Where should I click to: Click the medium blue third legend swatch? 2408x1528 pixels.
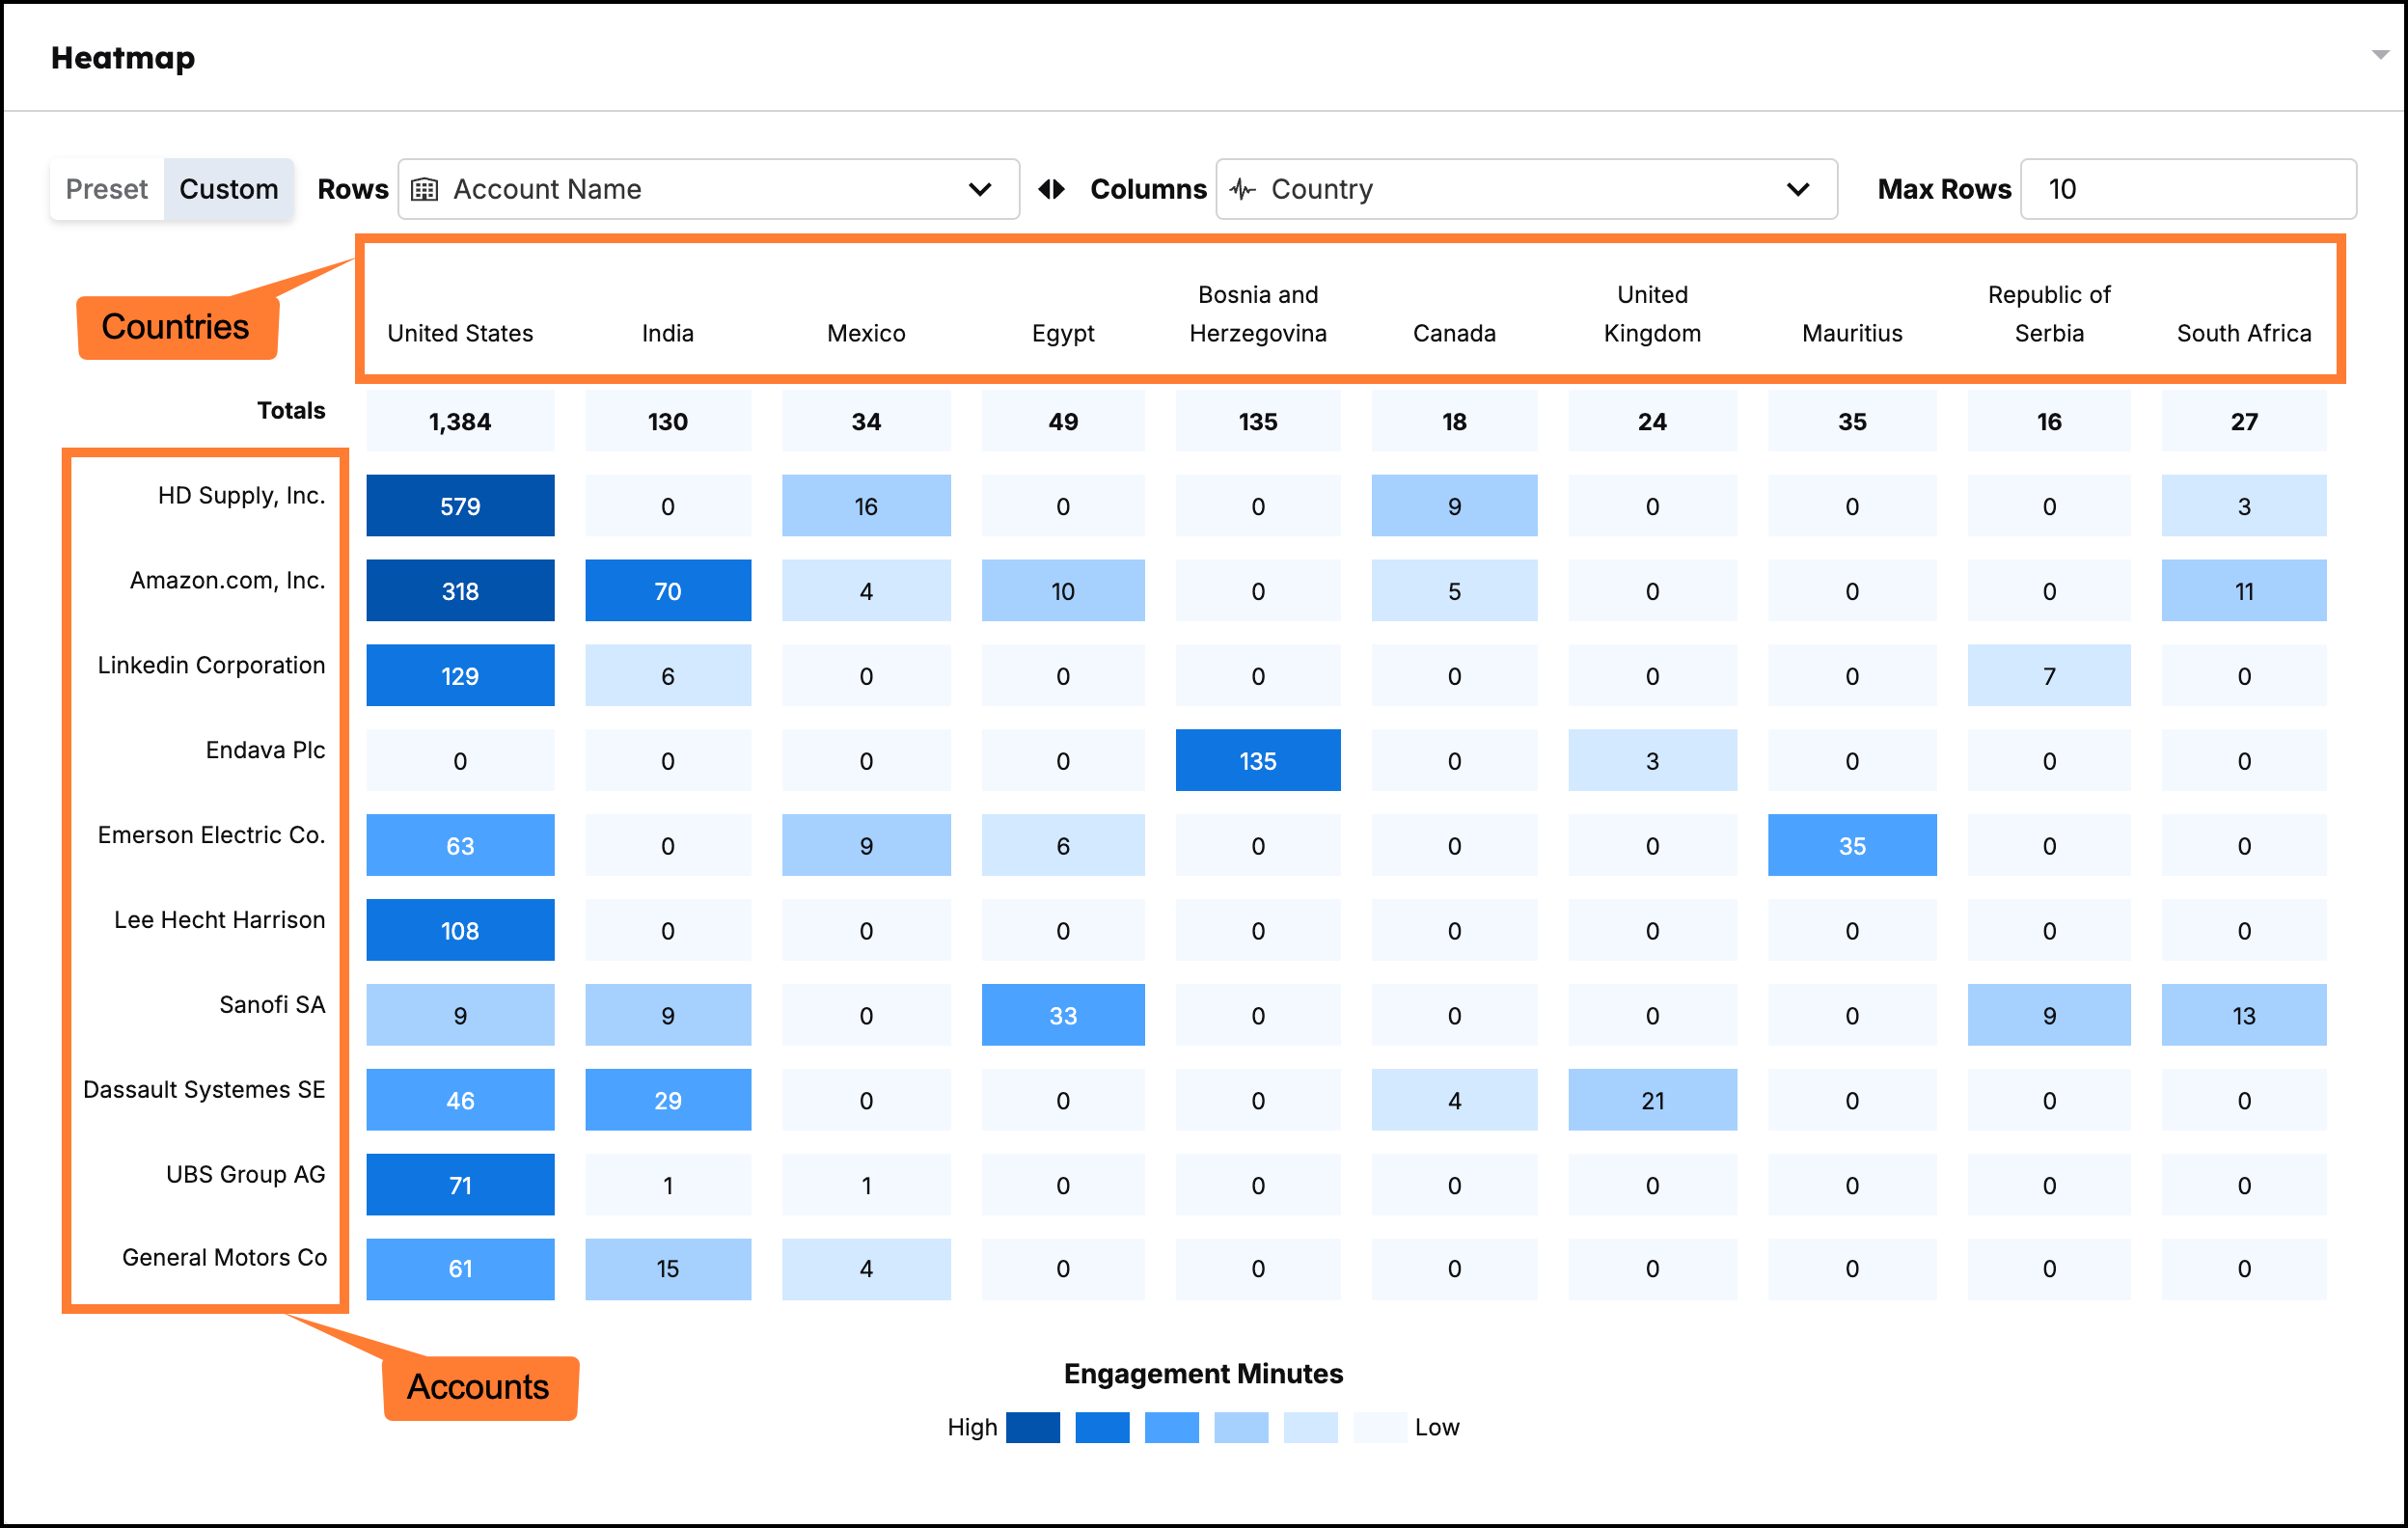point(1172,1427)
